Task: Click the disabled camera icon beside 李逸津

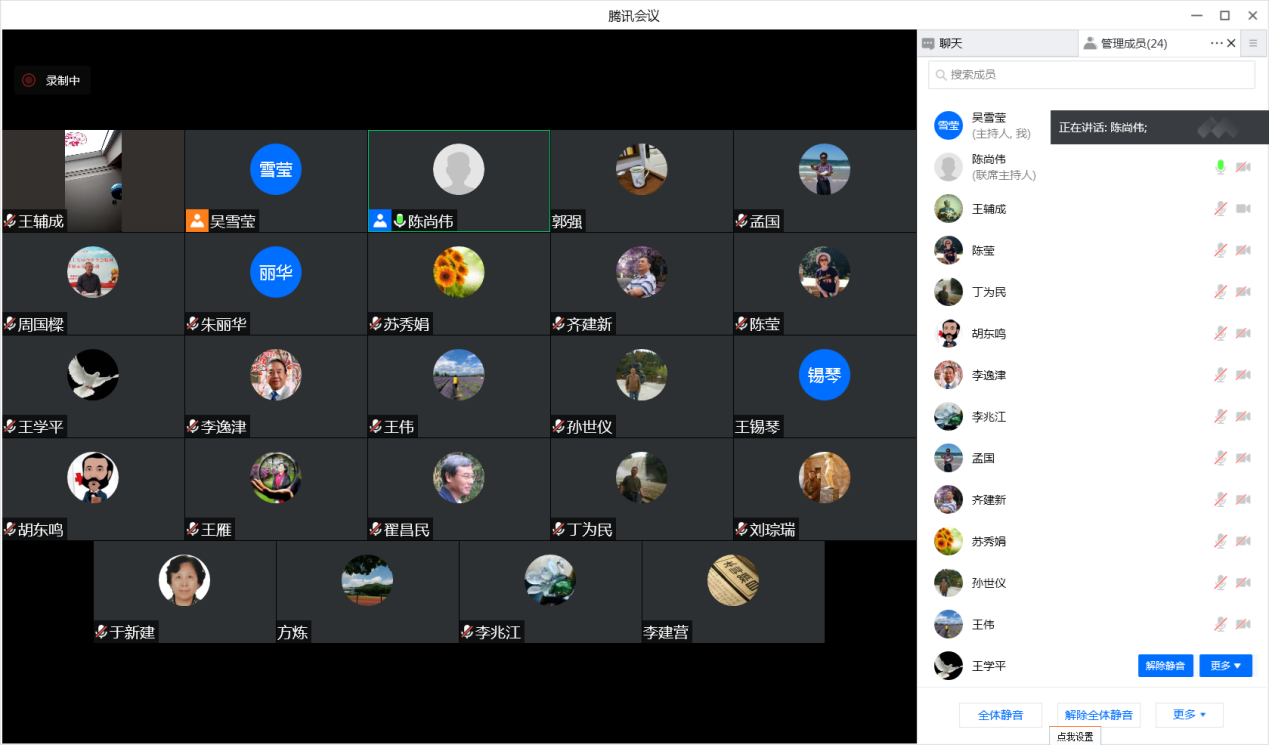Action: pyautogui.click(x=1243, y=375)
